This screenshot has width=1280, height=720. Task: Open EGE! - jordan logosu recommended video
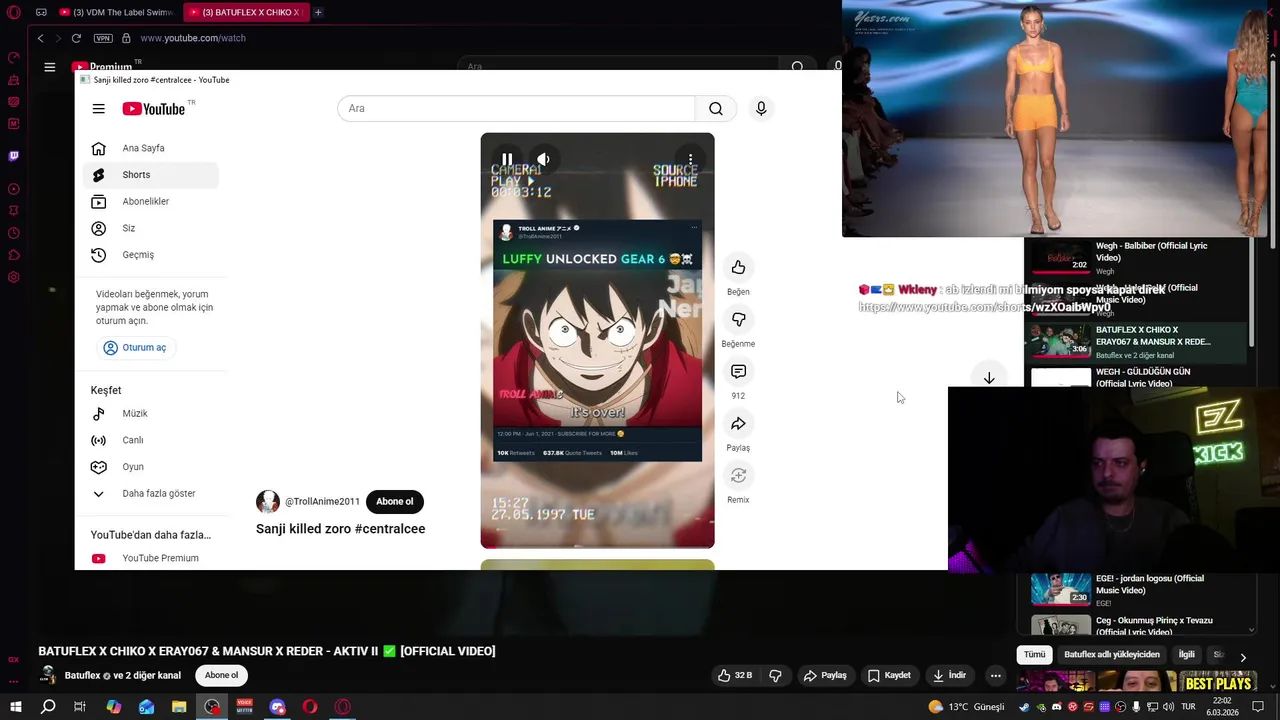coord(1138,590)
